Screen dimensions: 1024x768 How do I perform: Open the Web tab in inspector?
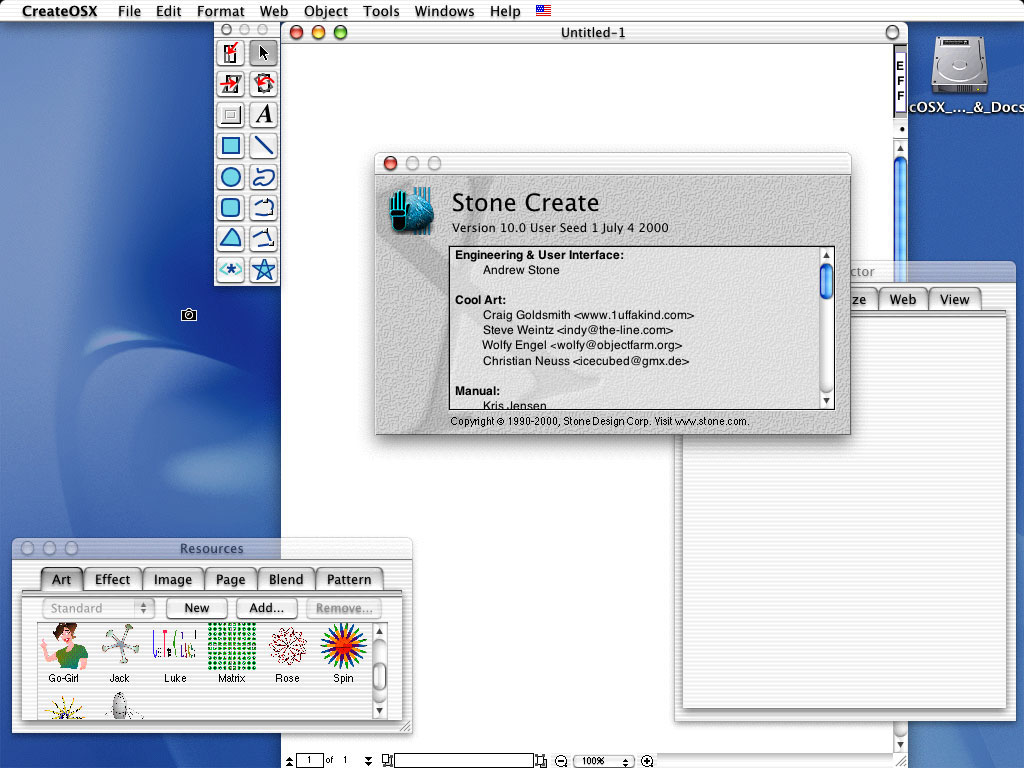pos(903,299)
